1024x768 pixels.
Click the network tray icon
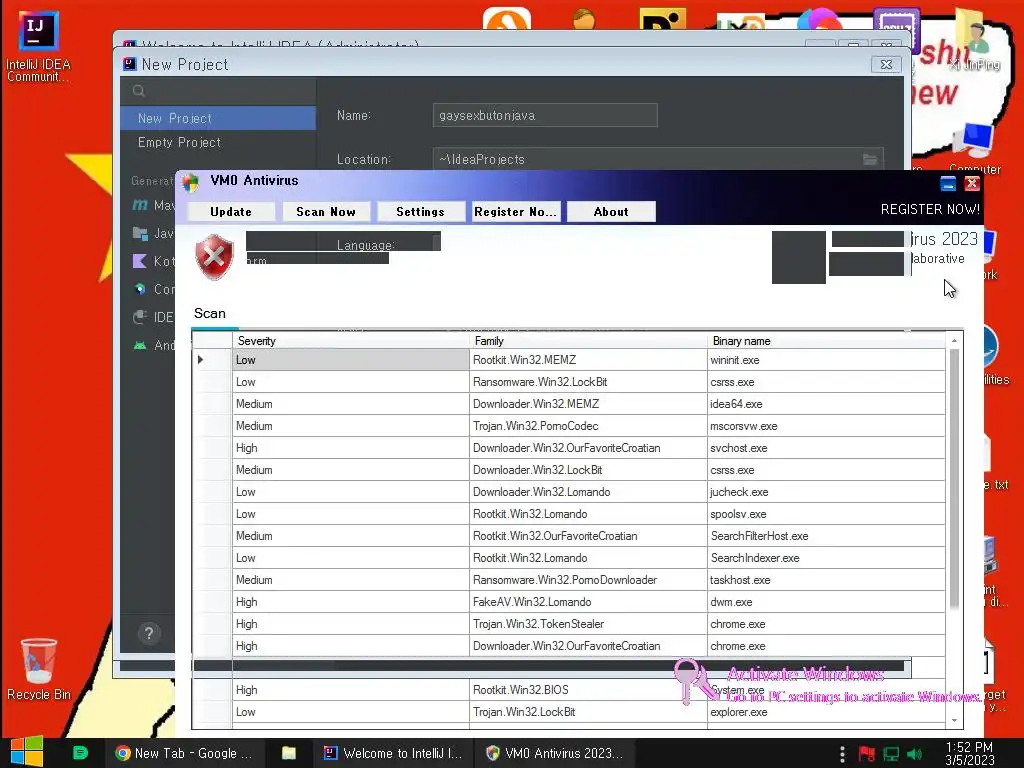[x=891, y=754]
